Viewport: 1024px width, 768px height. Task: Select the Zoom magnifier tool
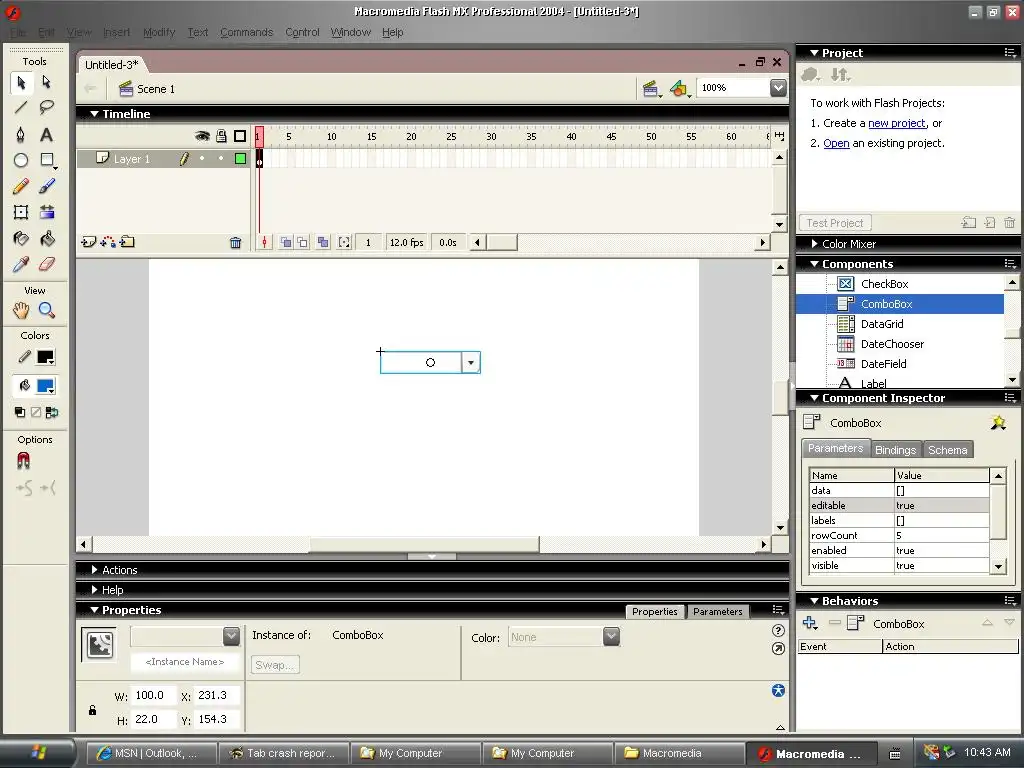[x=46, y=310]
